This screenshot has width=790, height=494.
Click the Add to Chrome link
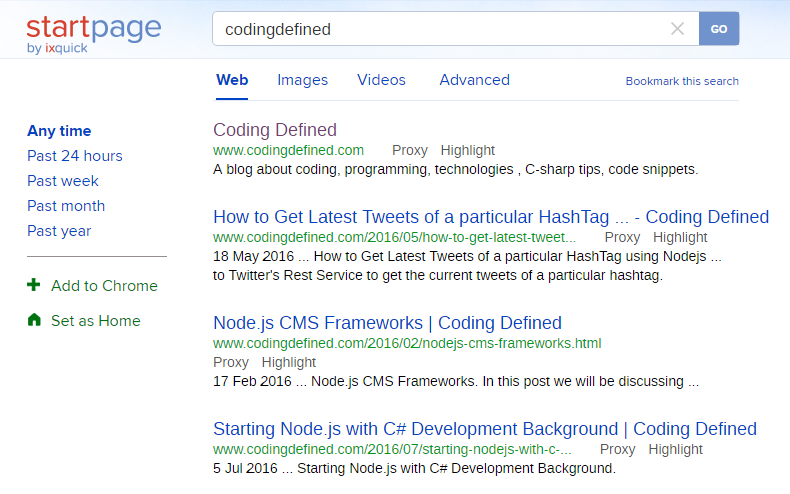pos(104,286)
